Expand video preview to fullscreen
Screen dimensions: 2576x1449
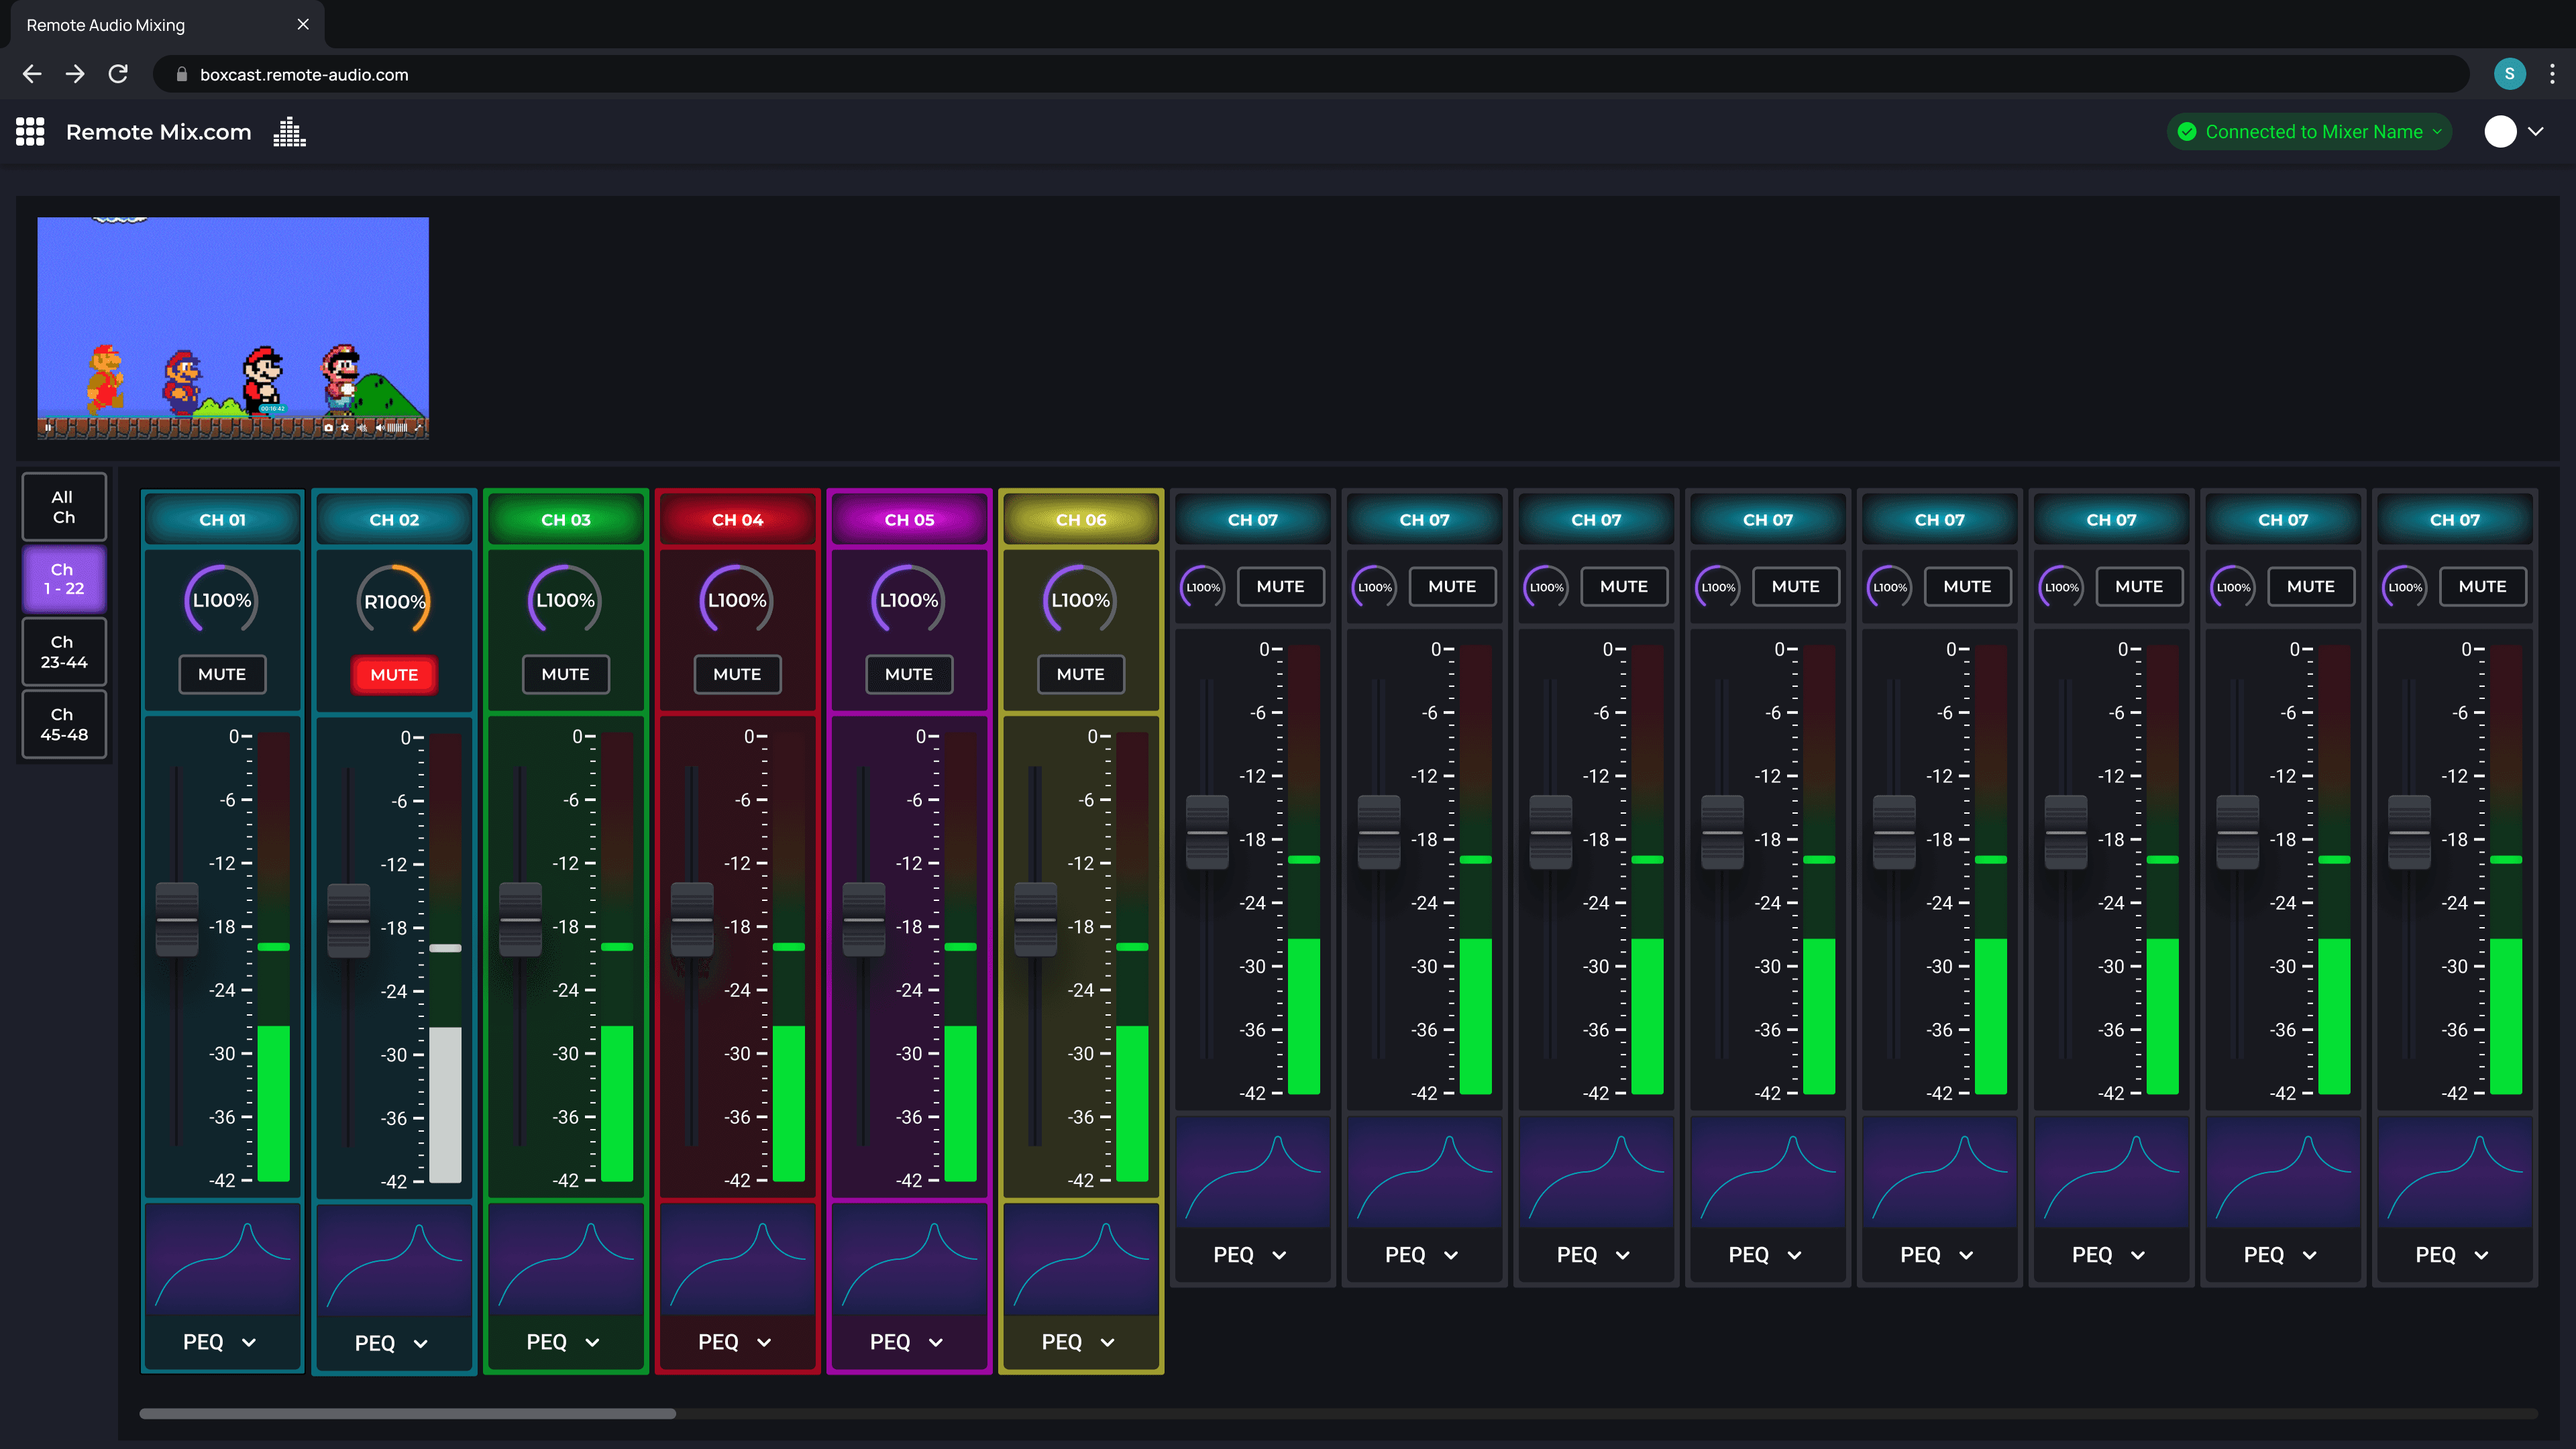(418, 428)
